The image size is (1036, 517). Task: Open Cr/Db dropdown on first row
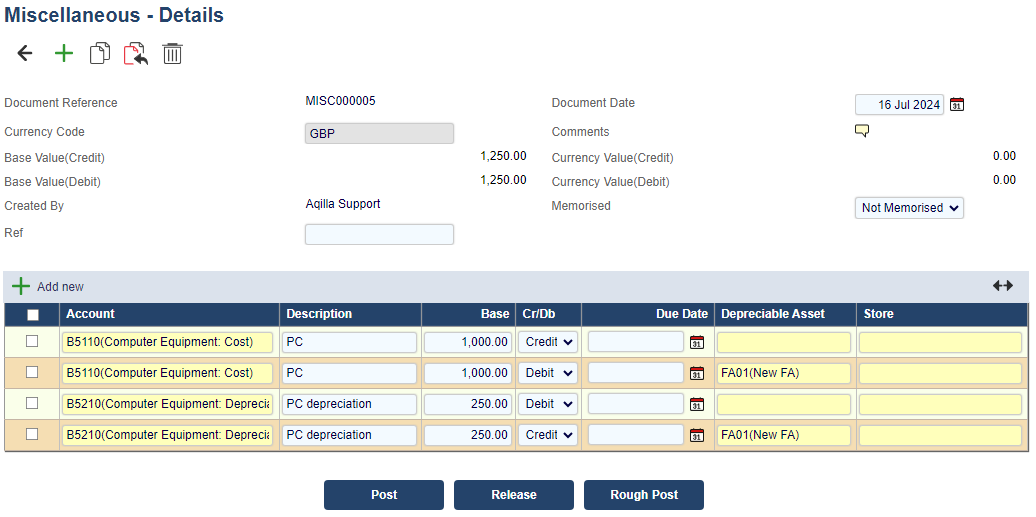(548, 342)
